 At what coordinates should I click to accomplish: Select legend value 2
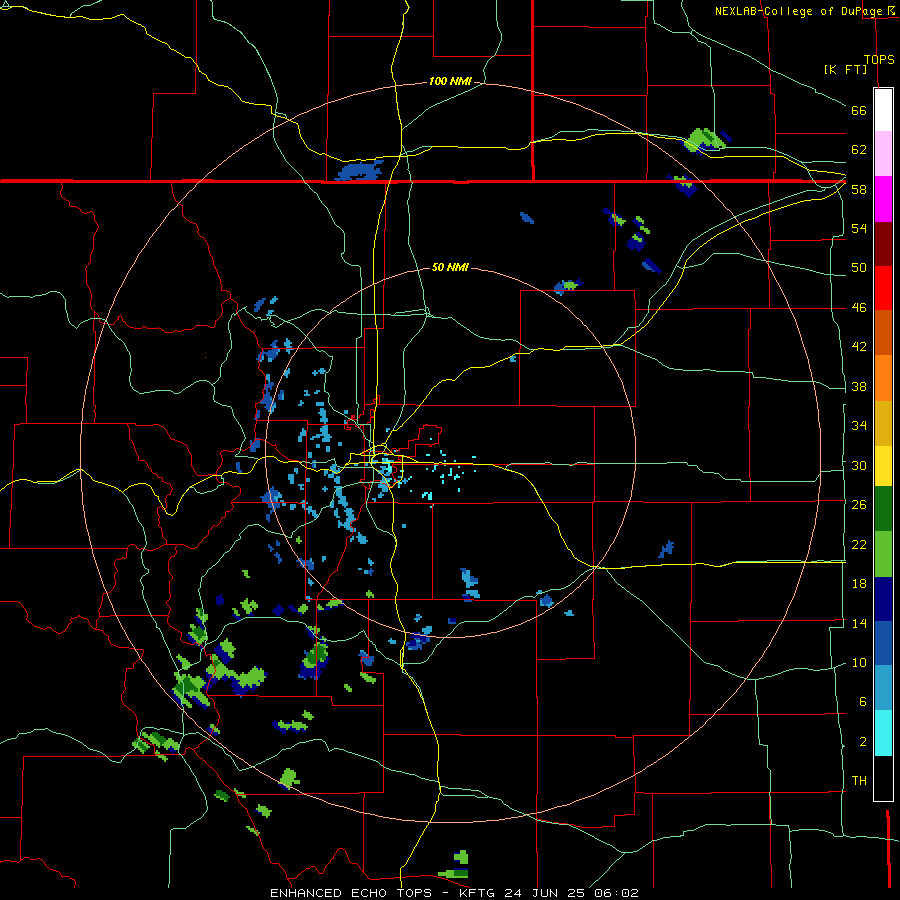pyautogui.click(x=863, y=742)
